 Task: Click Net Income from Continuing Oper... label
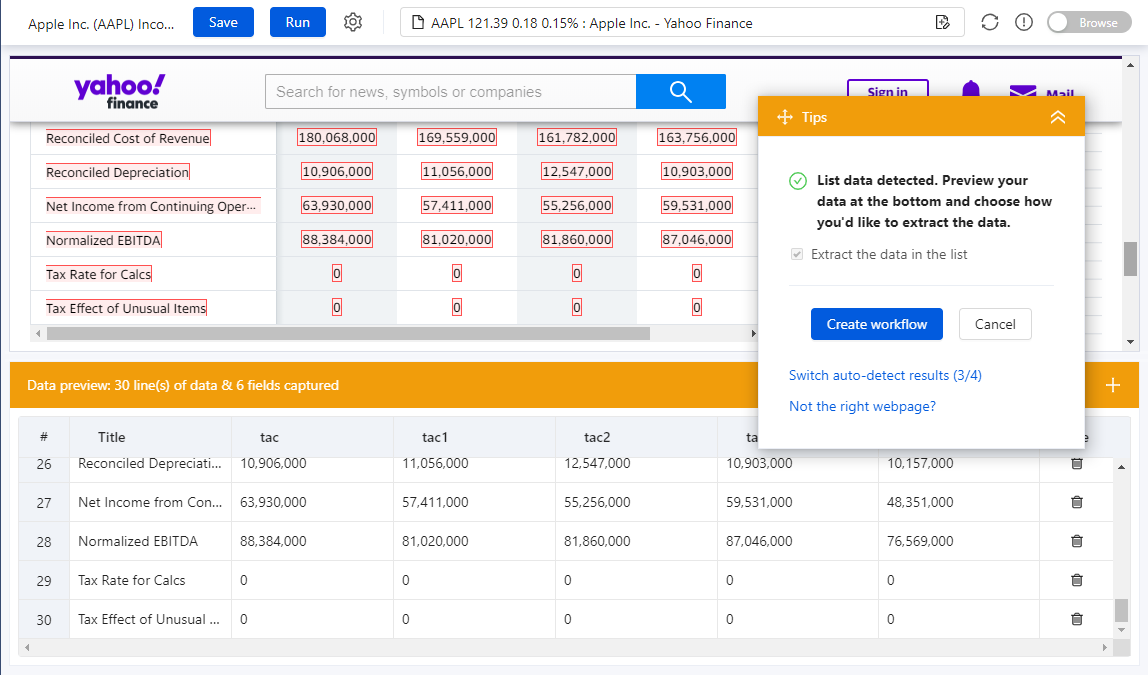pos(151,206)
